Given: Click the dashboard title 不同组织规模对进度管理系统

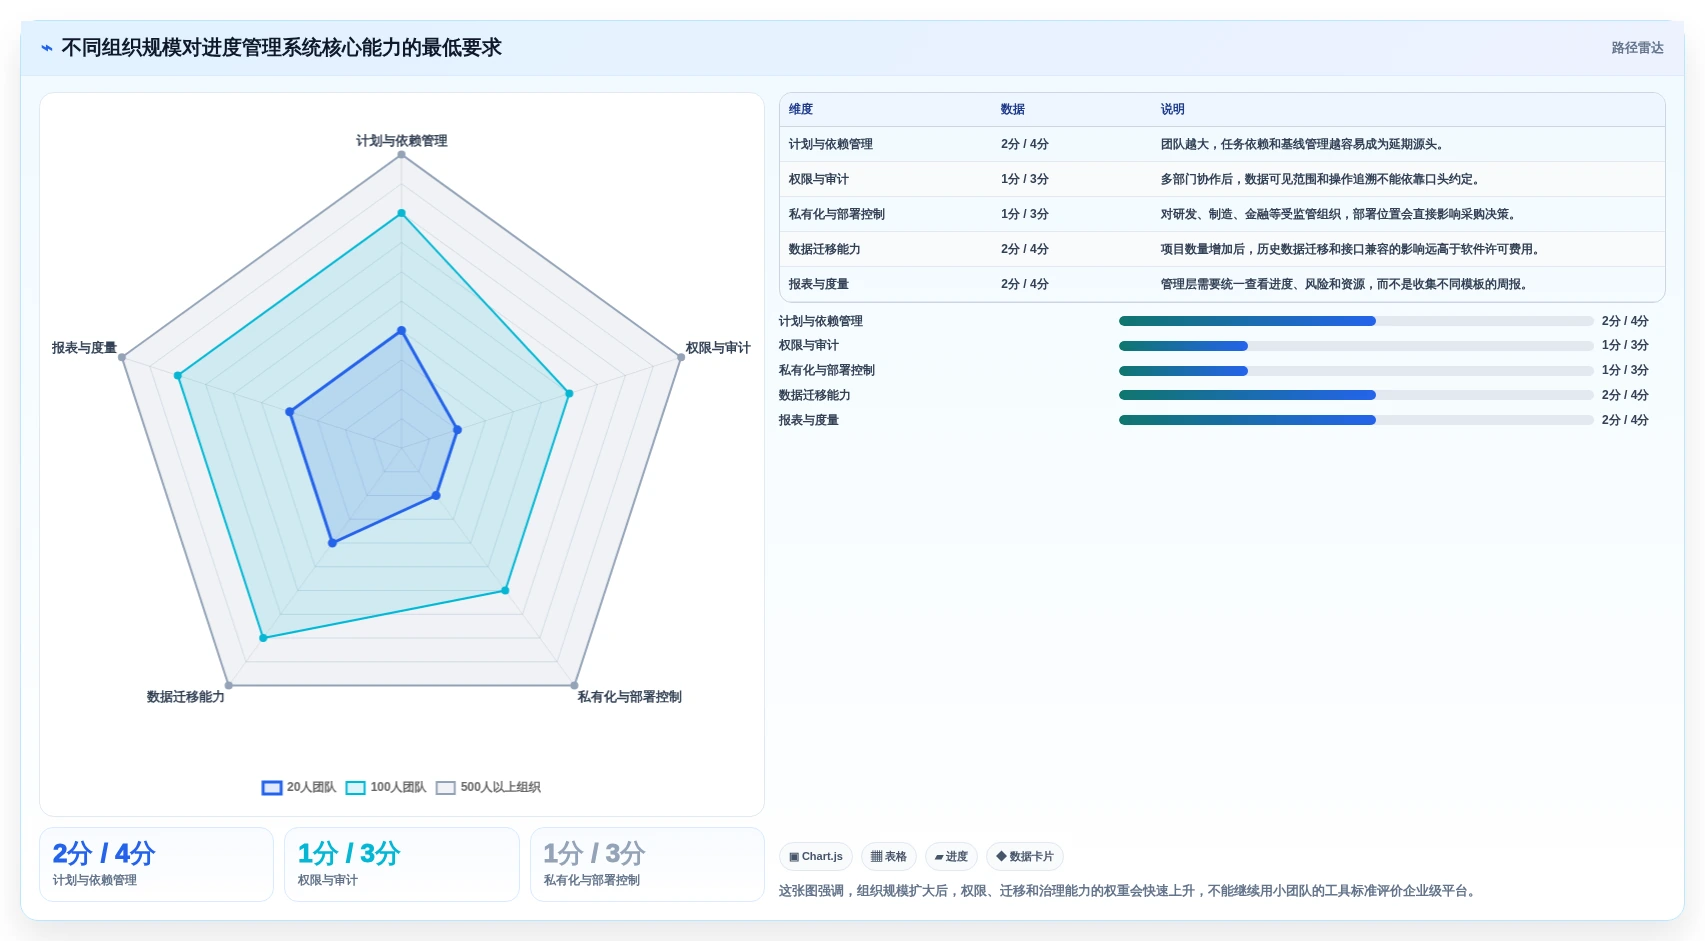Looking at the screenshot, I should (281, 48).
